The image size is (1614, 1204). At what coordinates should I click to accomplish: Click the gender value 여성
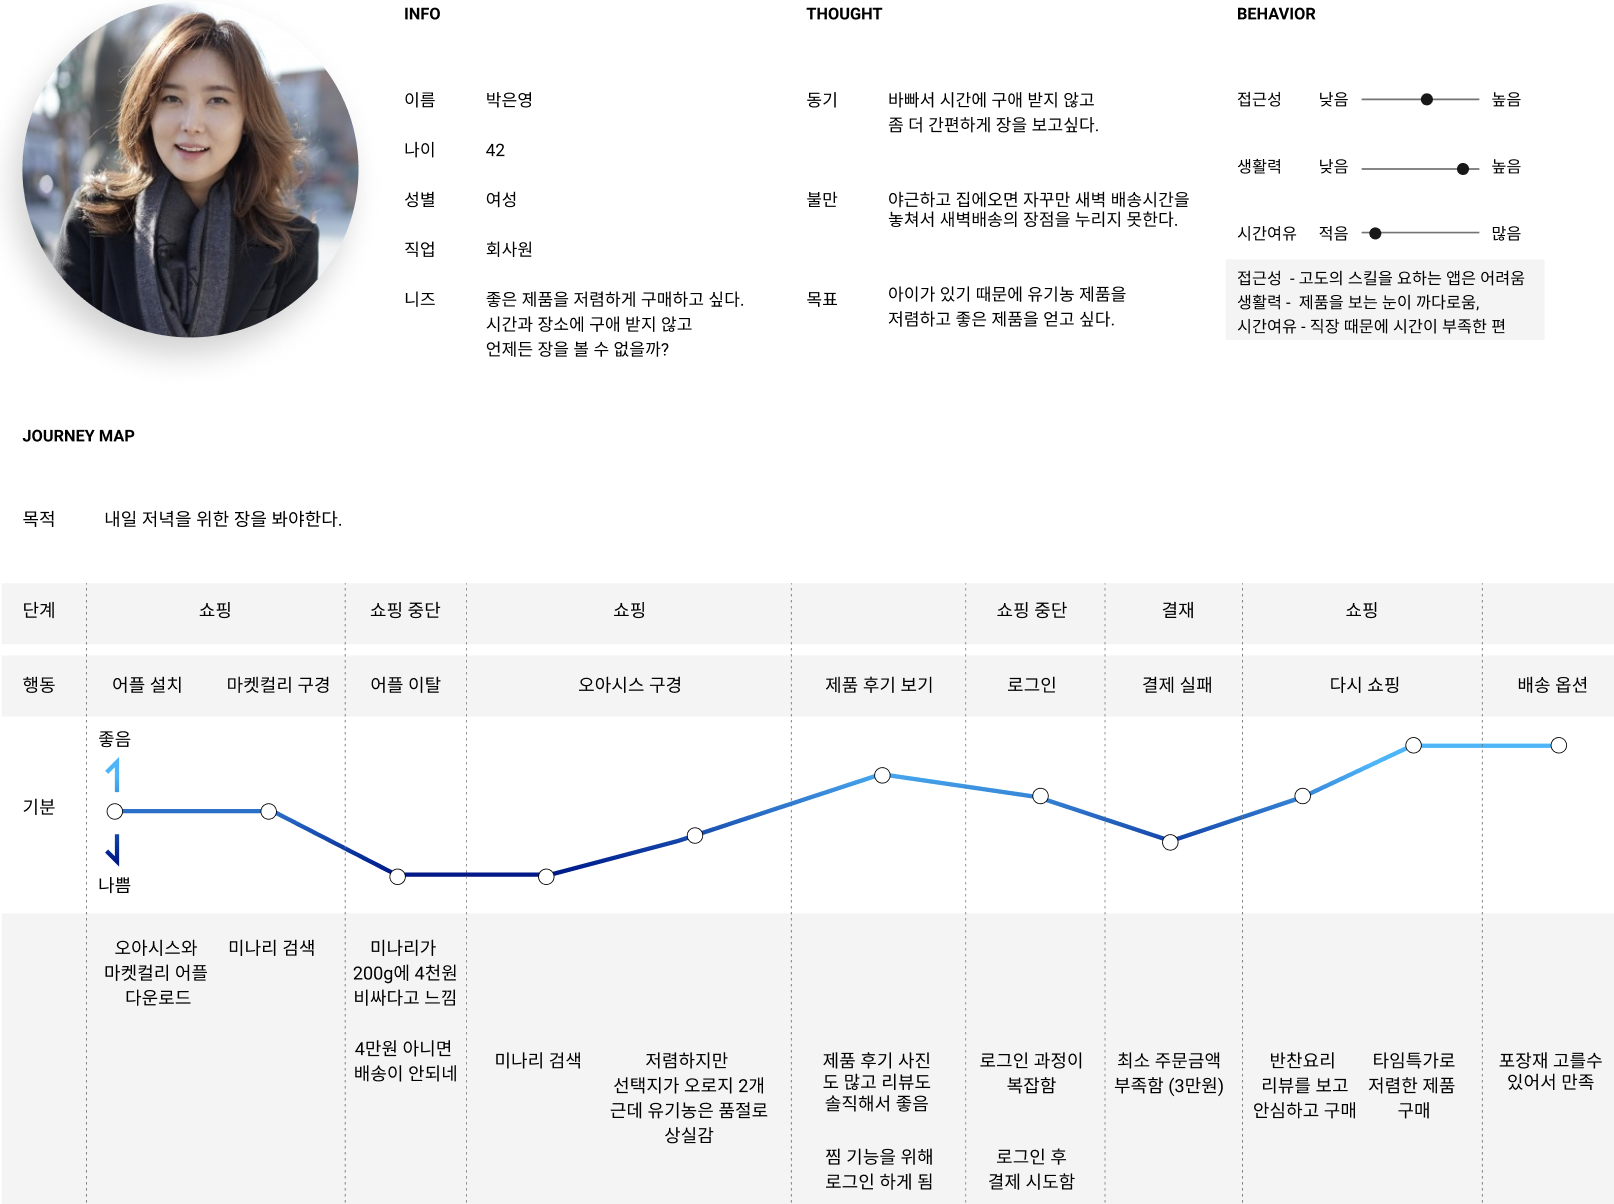(x=501, y=199)
